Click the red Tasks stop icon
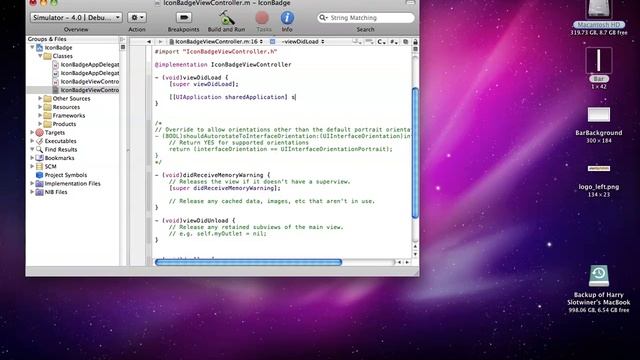 pyautogui.click(x=262, y=18)
